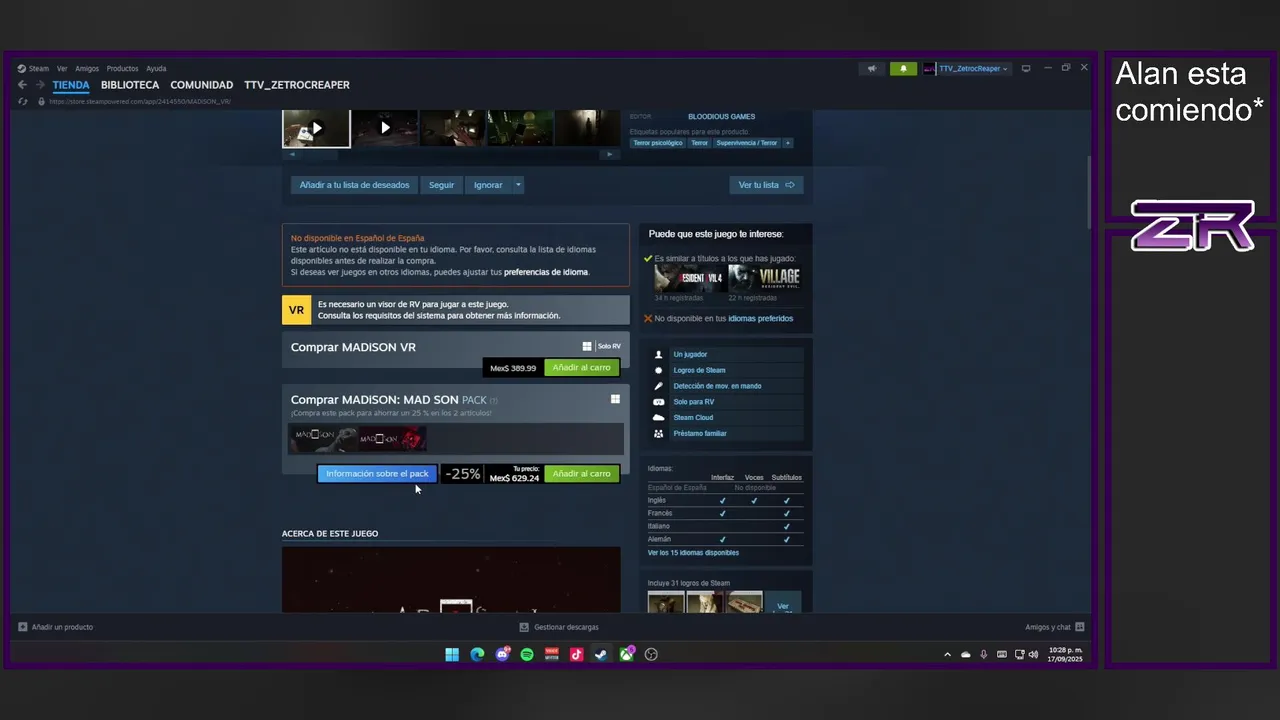Click 'Información sobre el pack' button

coord(377,474)
